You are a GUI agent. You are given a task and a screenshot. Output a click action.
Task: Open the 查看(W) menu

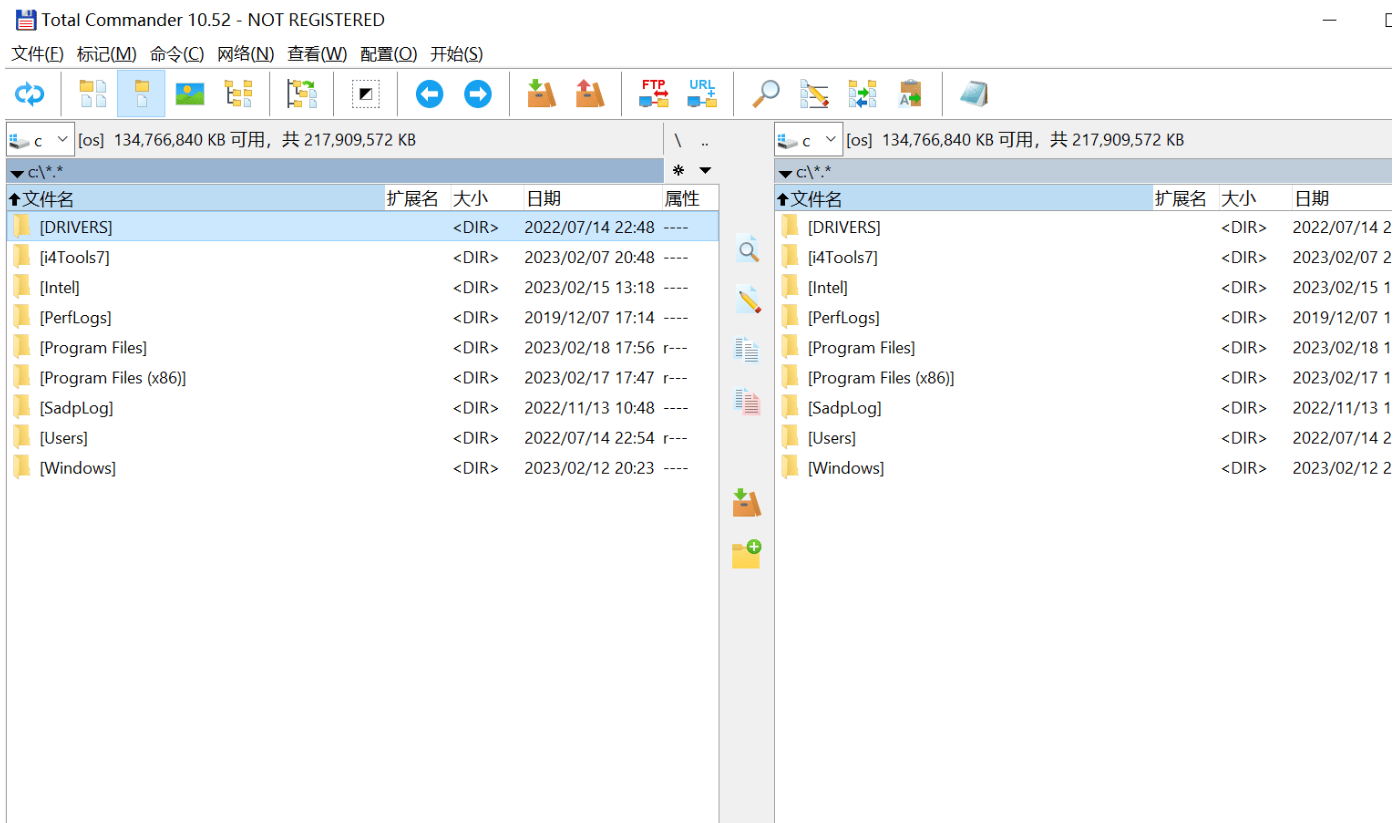click(317, 54)
